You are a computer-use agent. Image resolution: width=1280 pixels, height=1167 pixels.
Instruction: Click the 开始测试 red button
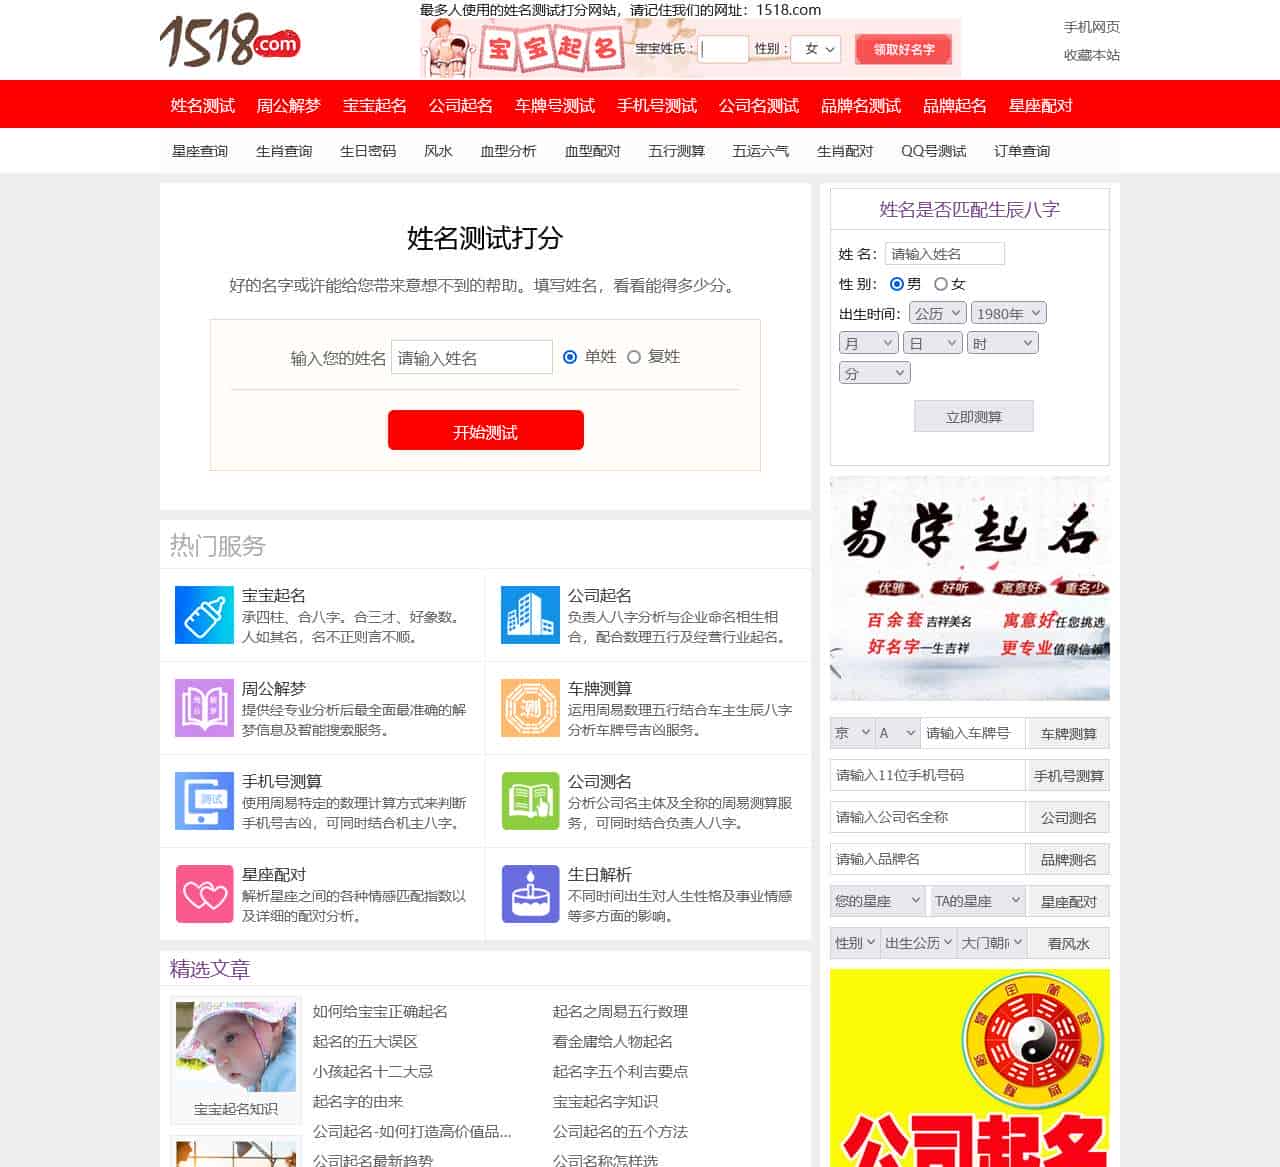[x=486, y=431]
